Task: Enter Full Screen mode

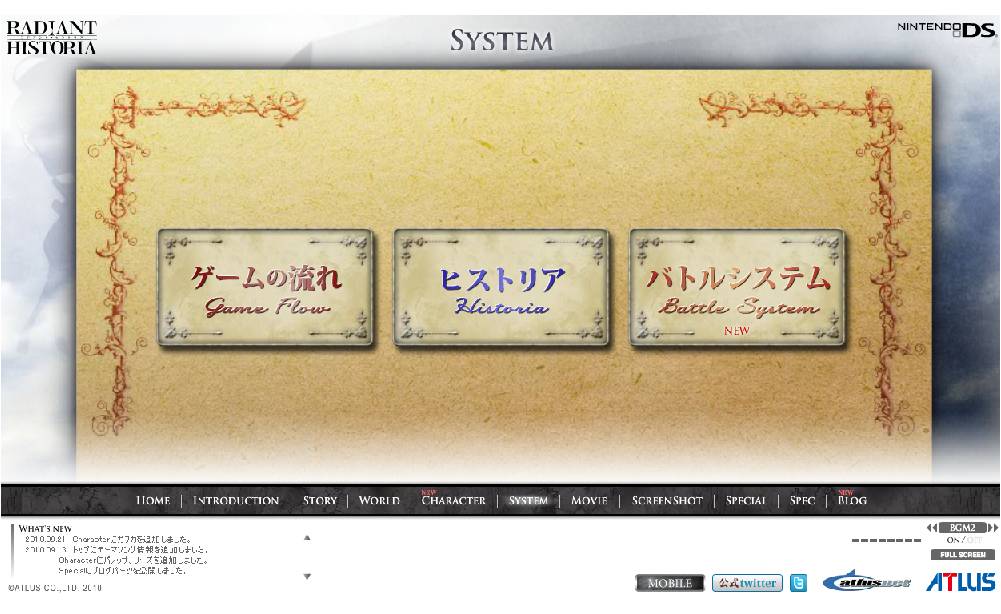Action: (963, 555)
